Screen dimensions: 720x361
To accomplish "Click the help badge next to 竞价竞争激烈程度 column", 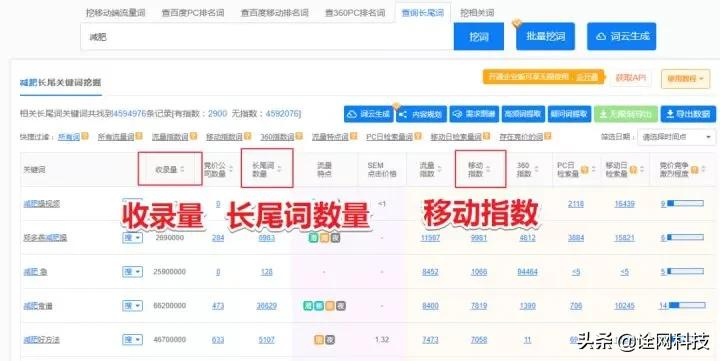I will [694, 169].
